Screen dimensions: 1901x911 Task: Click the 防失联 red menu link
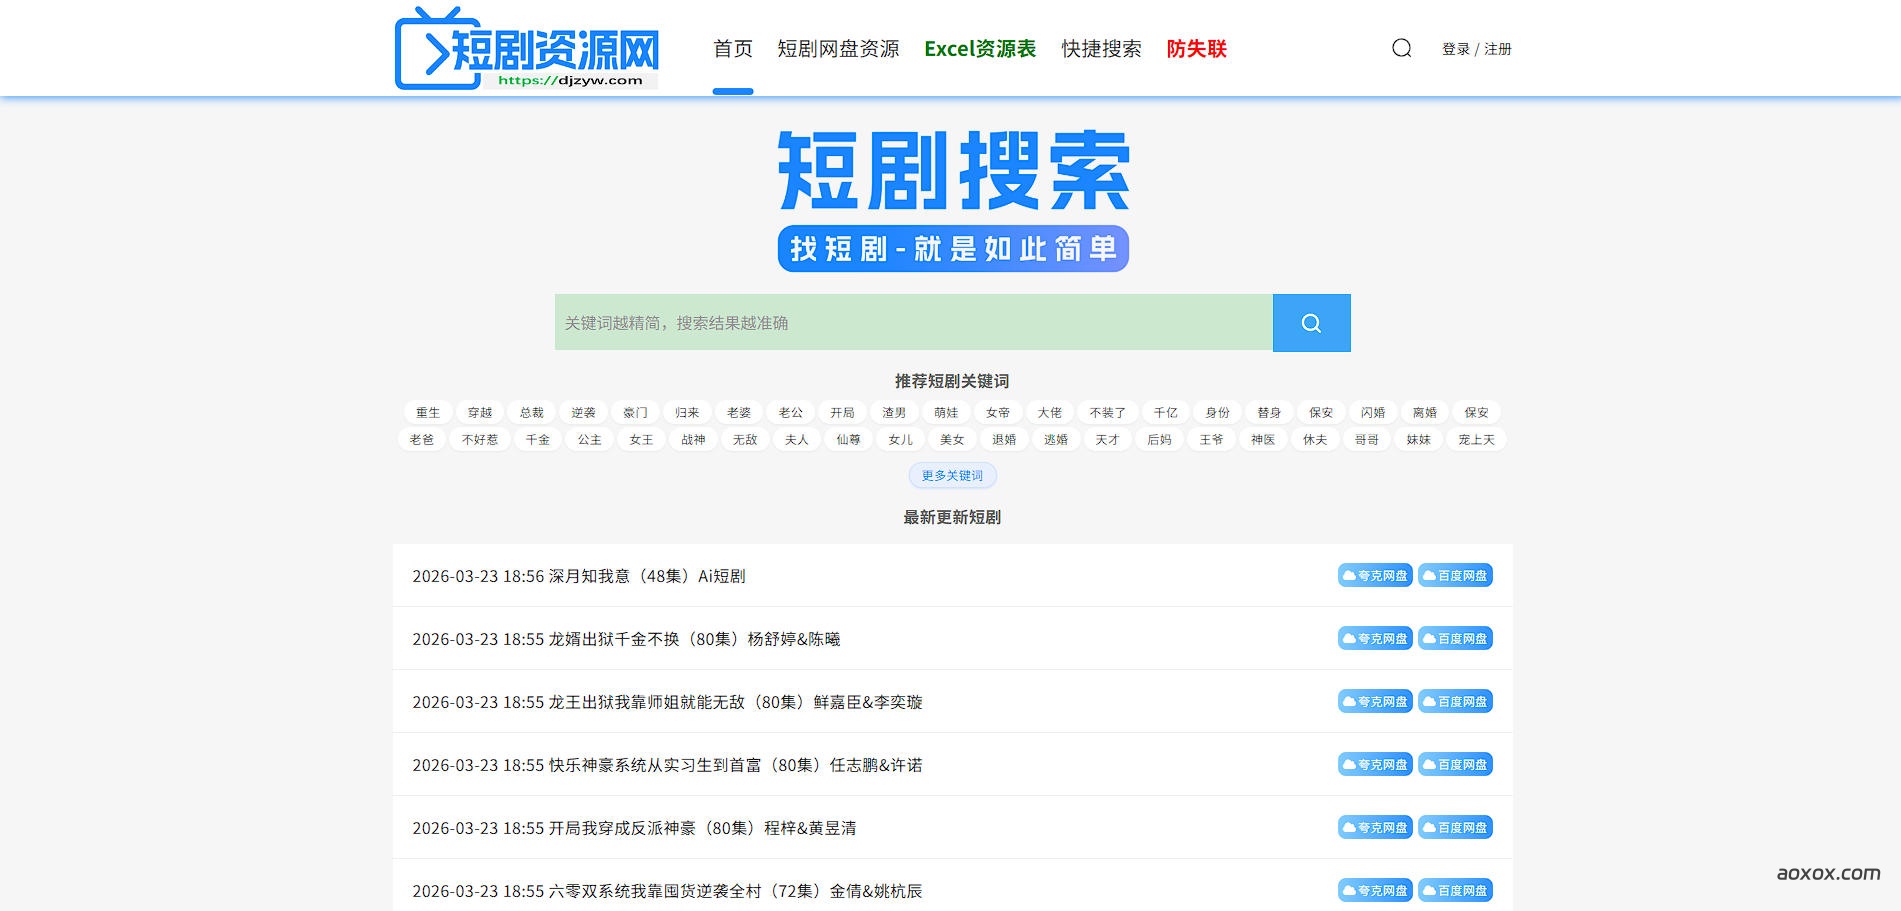tap(1196, 49)
